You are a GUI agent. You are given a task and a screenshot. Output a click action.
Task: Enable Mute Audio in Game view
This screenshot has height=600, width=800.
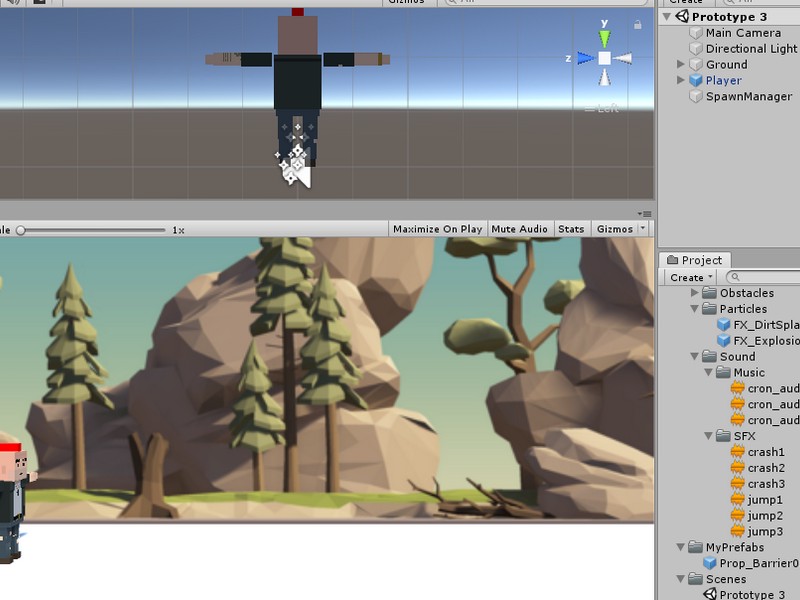point(519,229)
